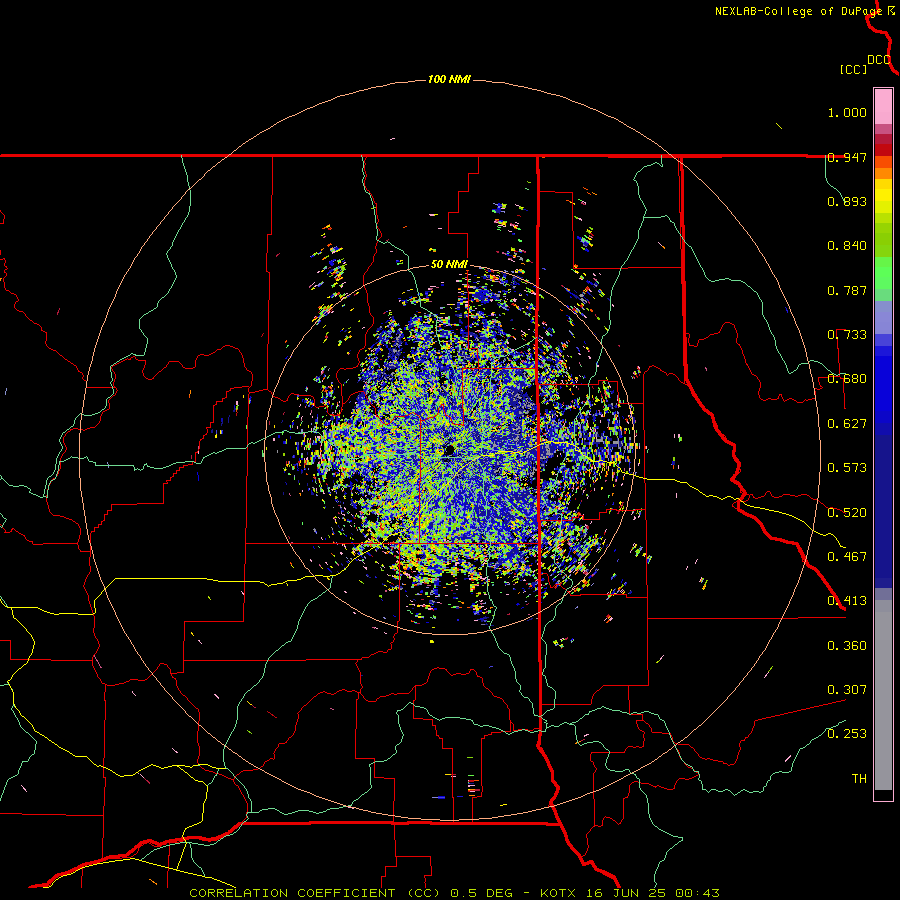The width and height of the screenshot is (900, 900).
Task: Click the radar site marker at the center
Action: tap(449, 451)
